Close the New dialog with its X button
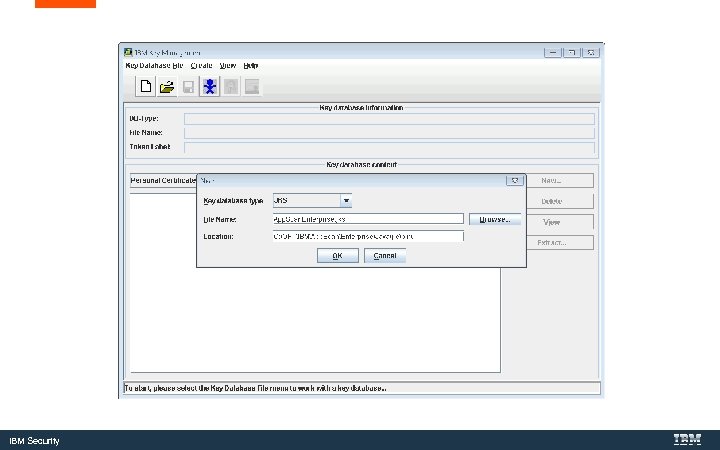720x450 pixels. [x=515, y=180]
